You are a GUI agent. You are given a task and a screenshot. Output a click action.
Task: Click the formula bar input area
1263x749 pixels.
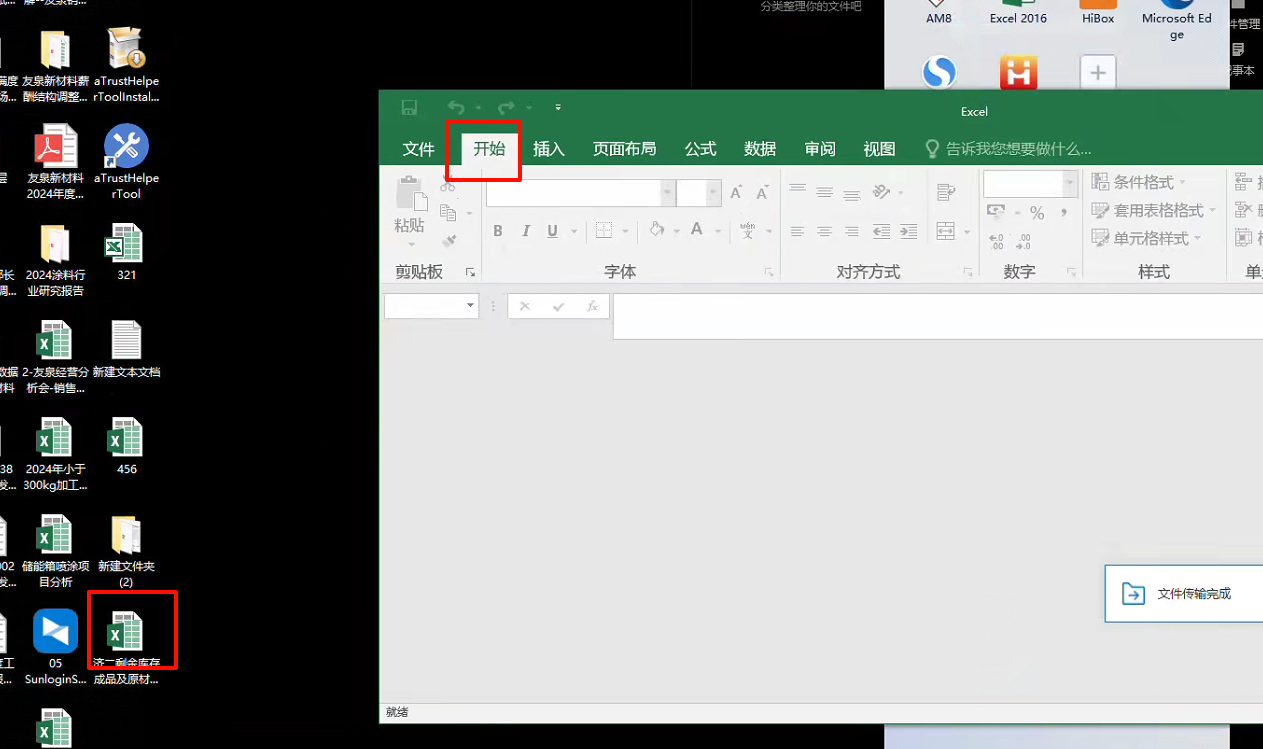(x=930, y=316)
